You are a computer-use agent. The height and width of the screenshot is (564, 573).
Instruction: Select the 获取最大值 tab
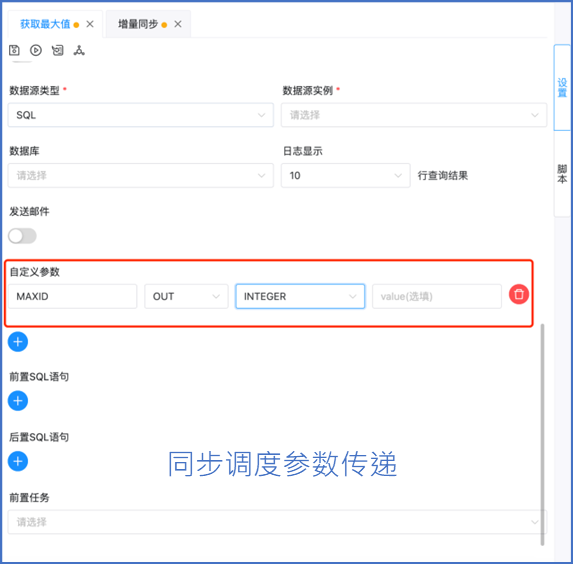45,24
